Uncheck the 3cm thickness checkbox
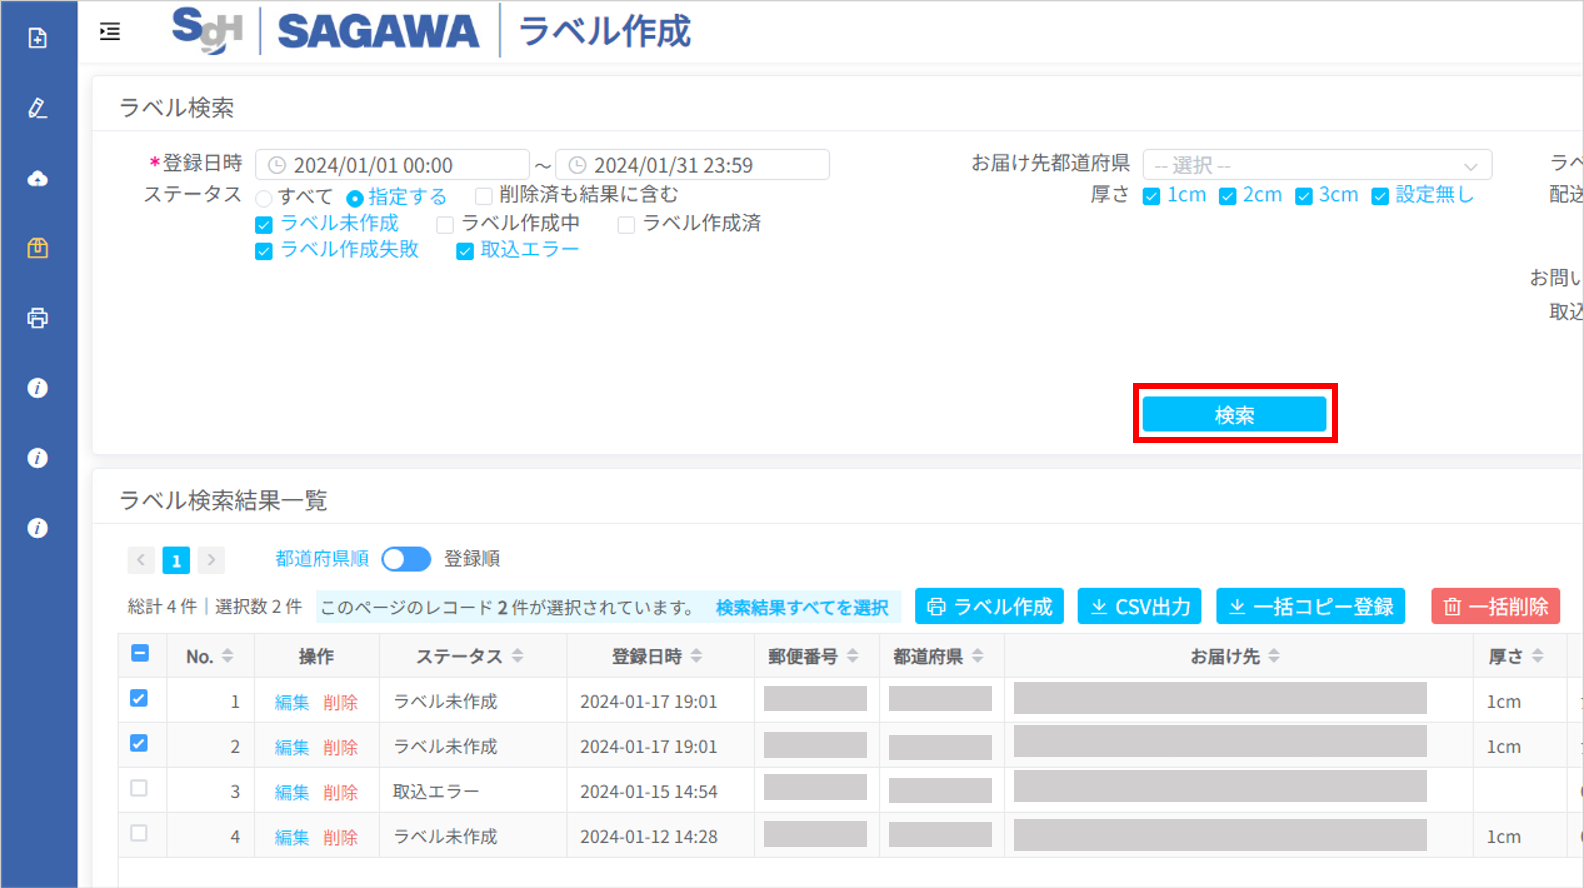Viewport: 1584px width, 888px height. 1304,196
